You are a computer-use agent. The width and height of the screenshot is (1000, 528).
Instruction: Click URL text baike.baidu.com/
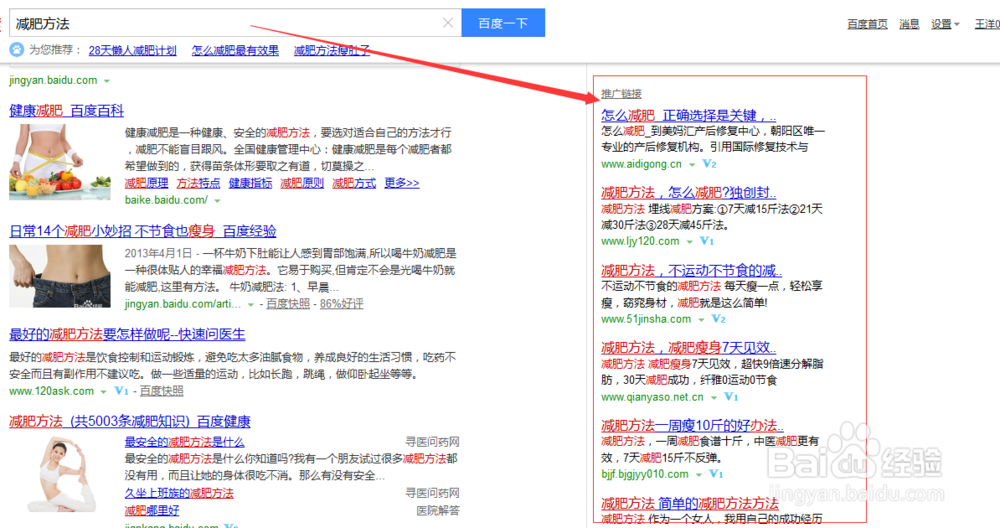click(x=166, y=200)
